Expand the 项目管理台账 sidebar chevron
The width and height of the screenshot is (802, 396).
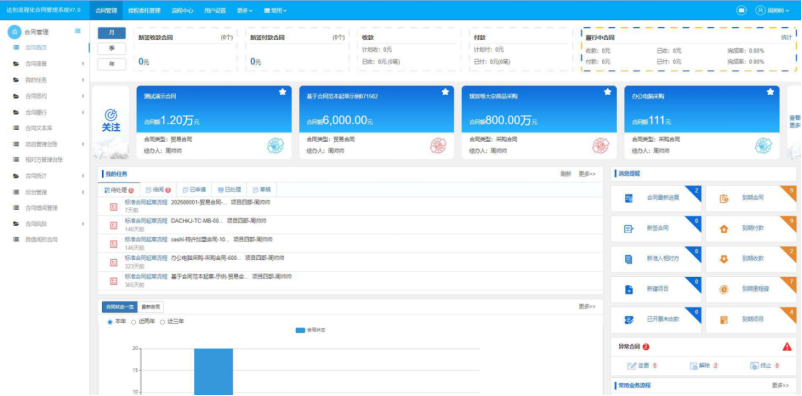[x=82, y=144]
